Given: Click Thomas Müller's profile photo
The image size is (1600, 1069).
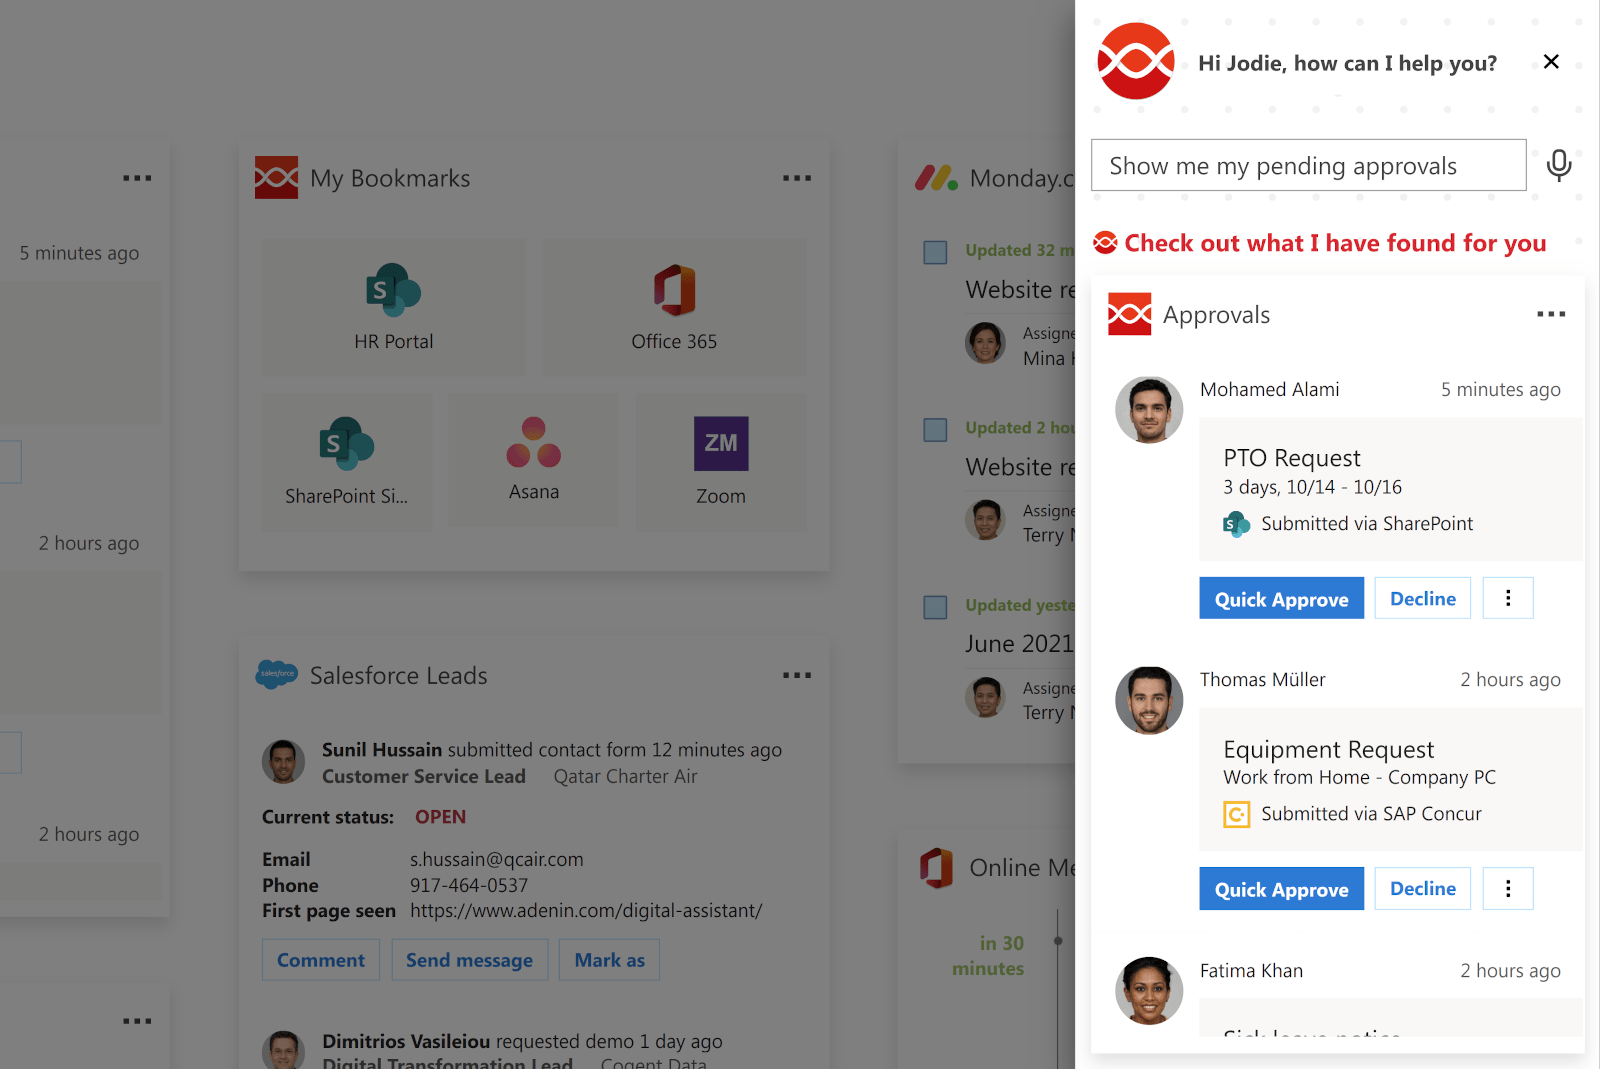Looking at the screenshot, I should pos(1149,700).
